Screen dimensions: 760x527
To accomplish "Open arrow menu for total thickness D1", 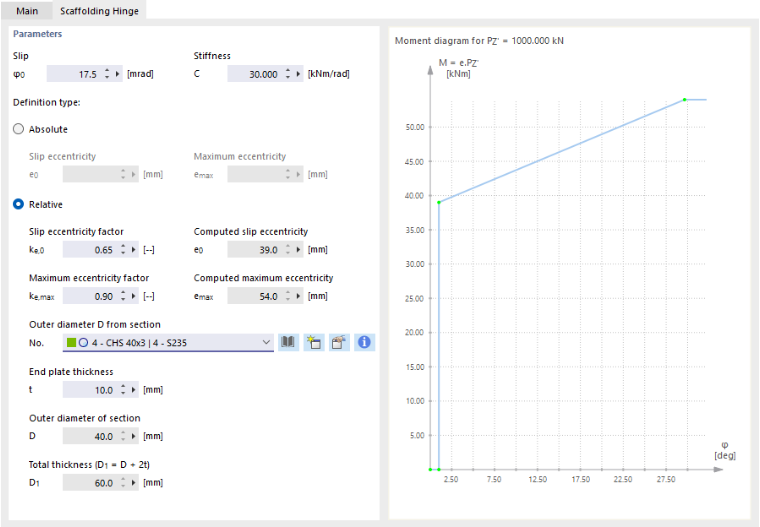I will coord(133,483).
